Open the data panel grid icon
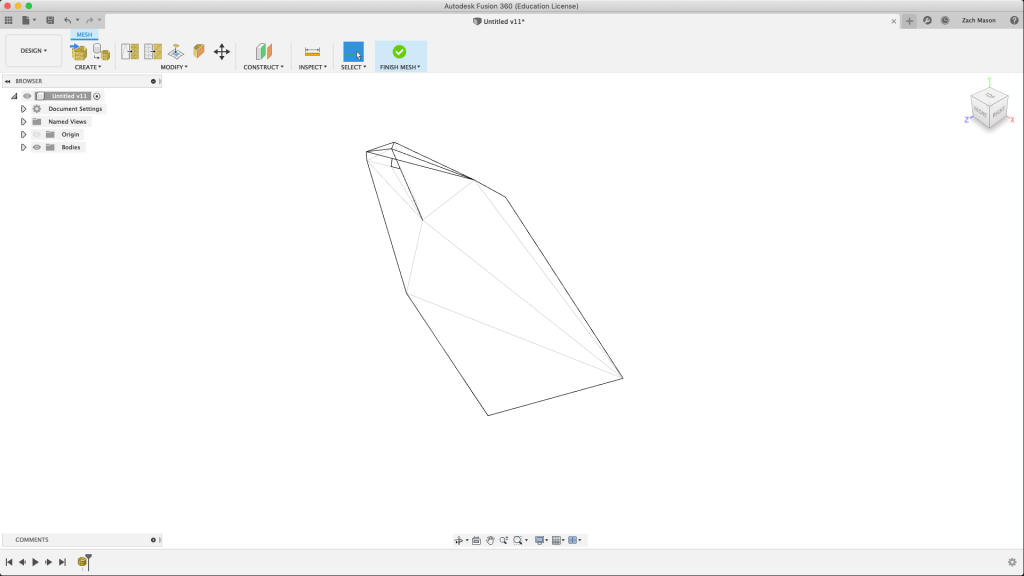Image resolution: width=1024 pixels, height=576 pixels. tap(9, 20)
